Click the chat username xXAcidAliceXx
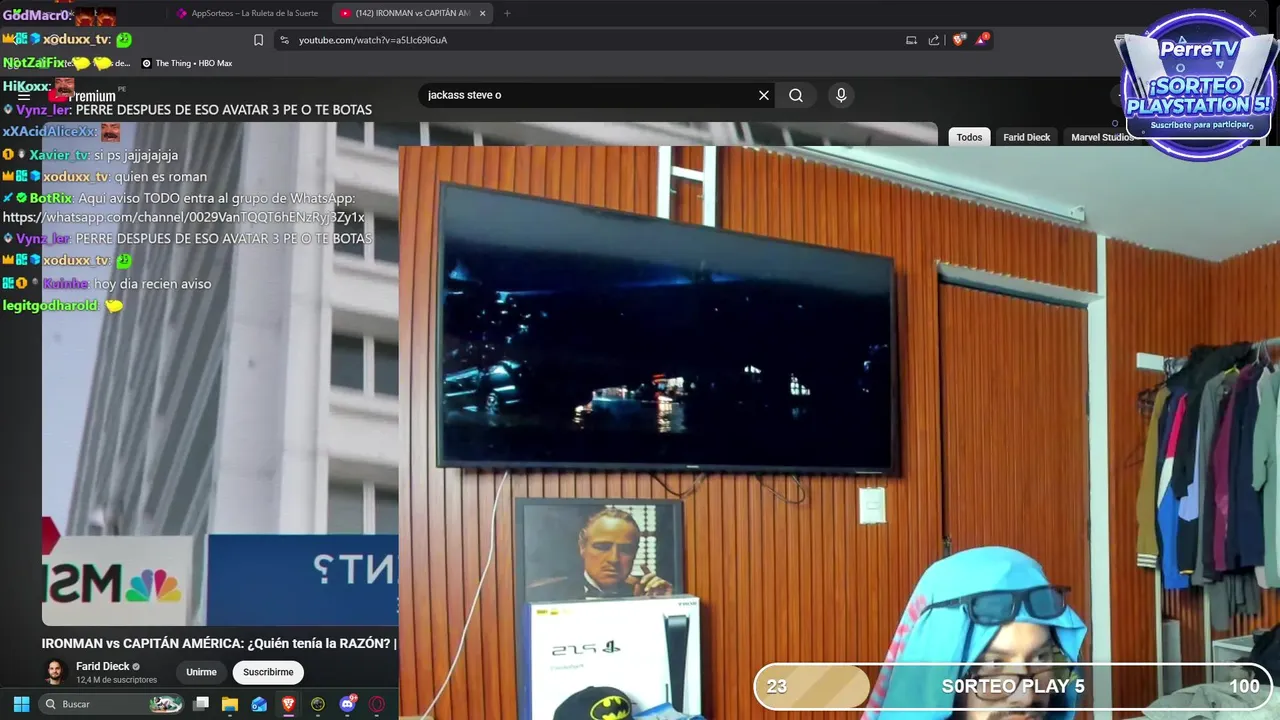 [50, 132]
